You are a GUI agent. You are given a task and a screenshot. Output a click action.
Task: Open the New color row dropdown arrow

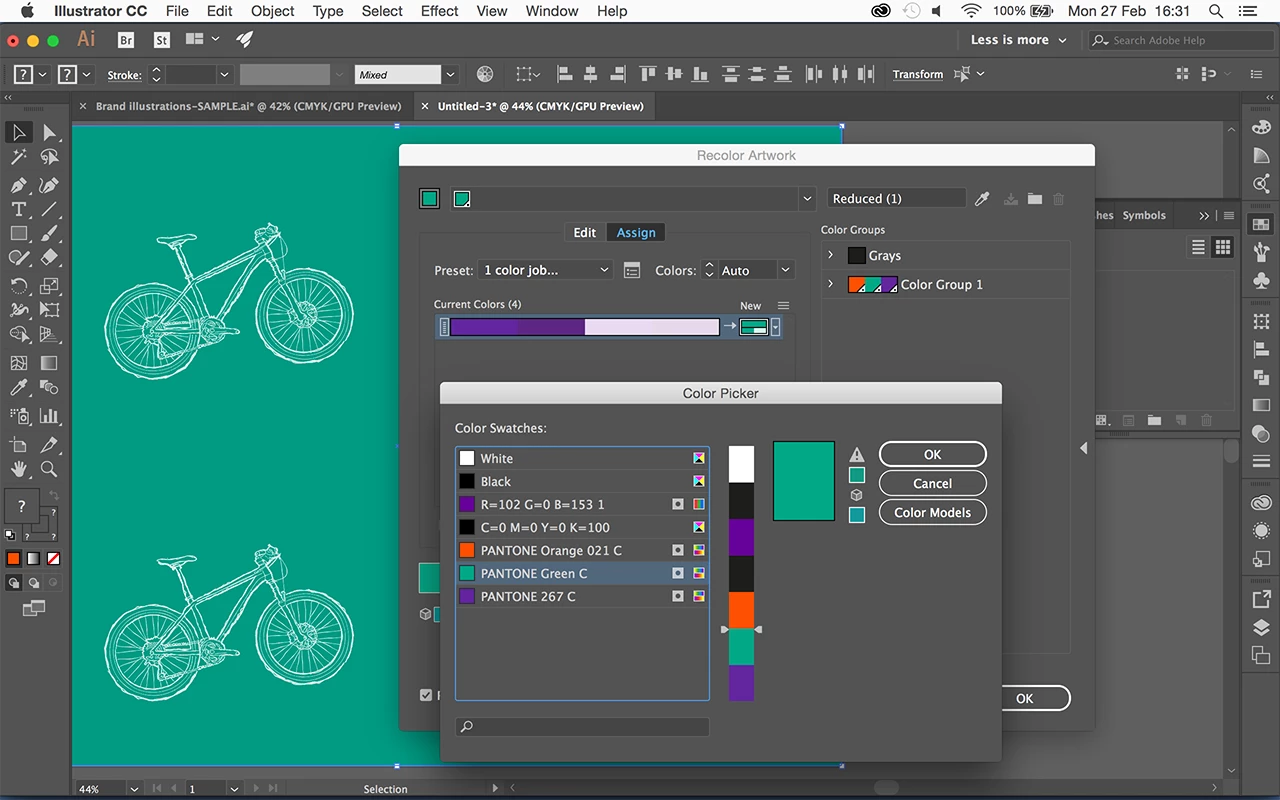coord(775,327)
